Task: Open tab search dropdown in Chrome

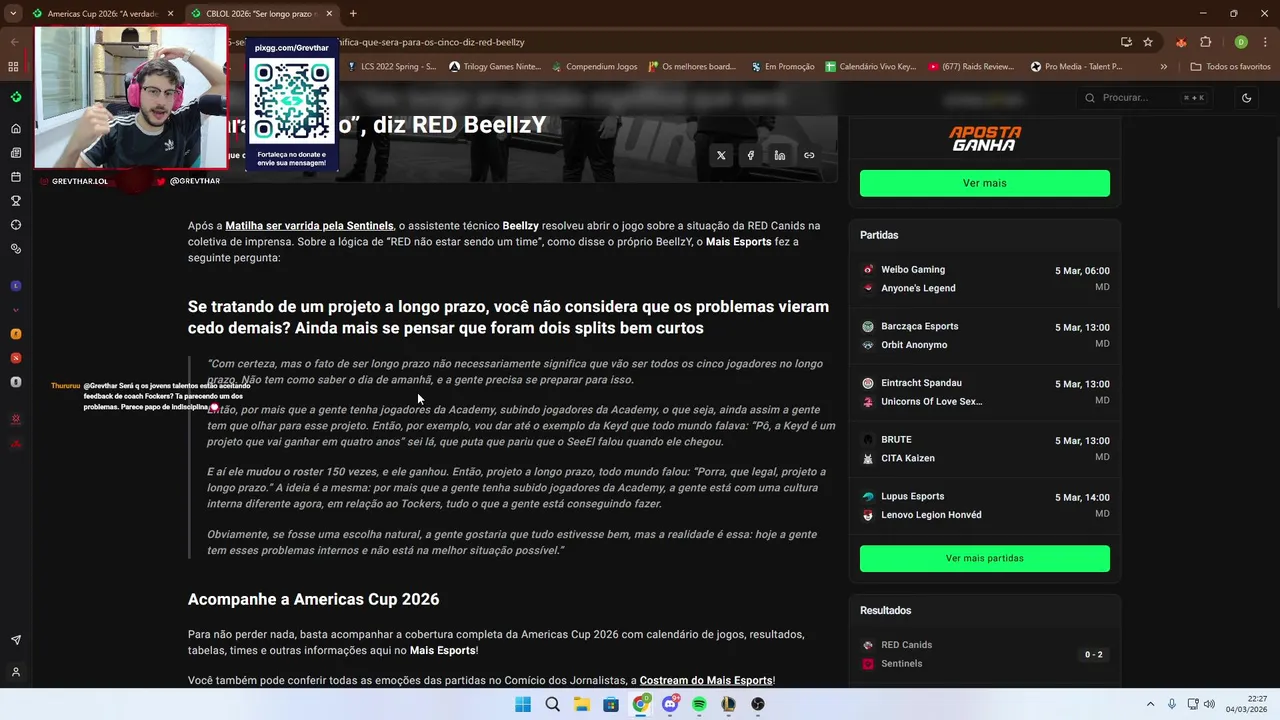Action: coord(13,13)
